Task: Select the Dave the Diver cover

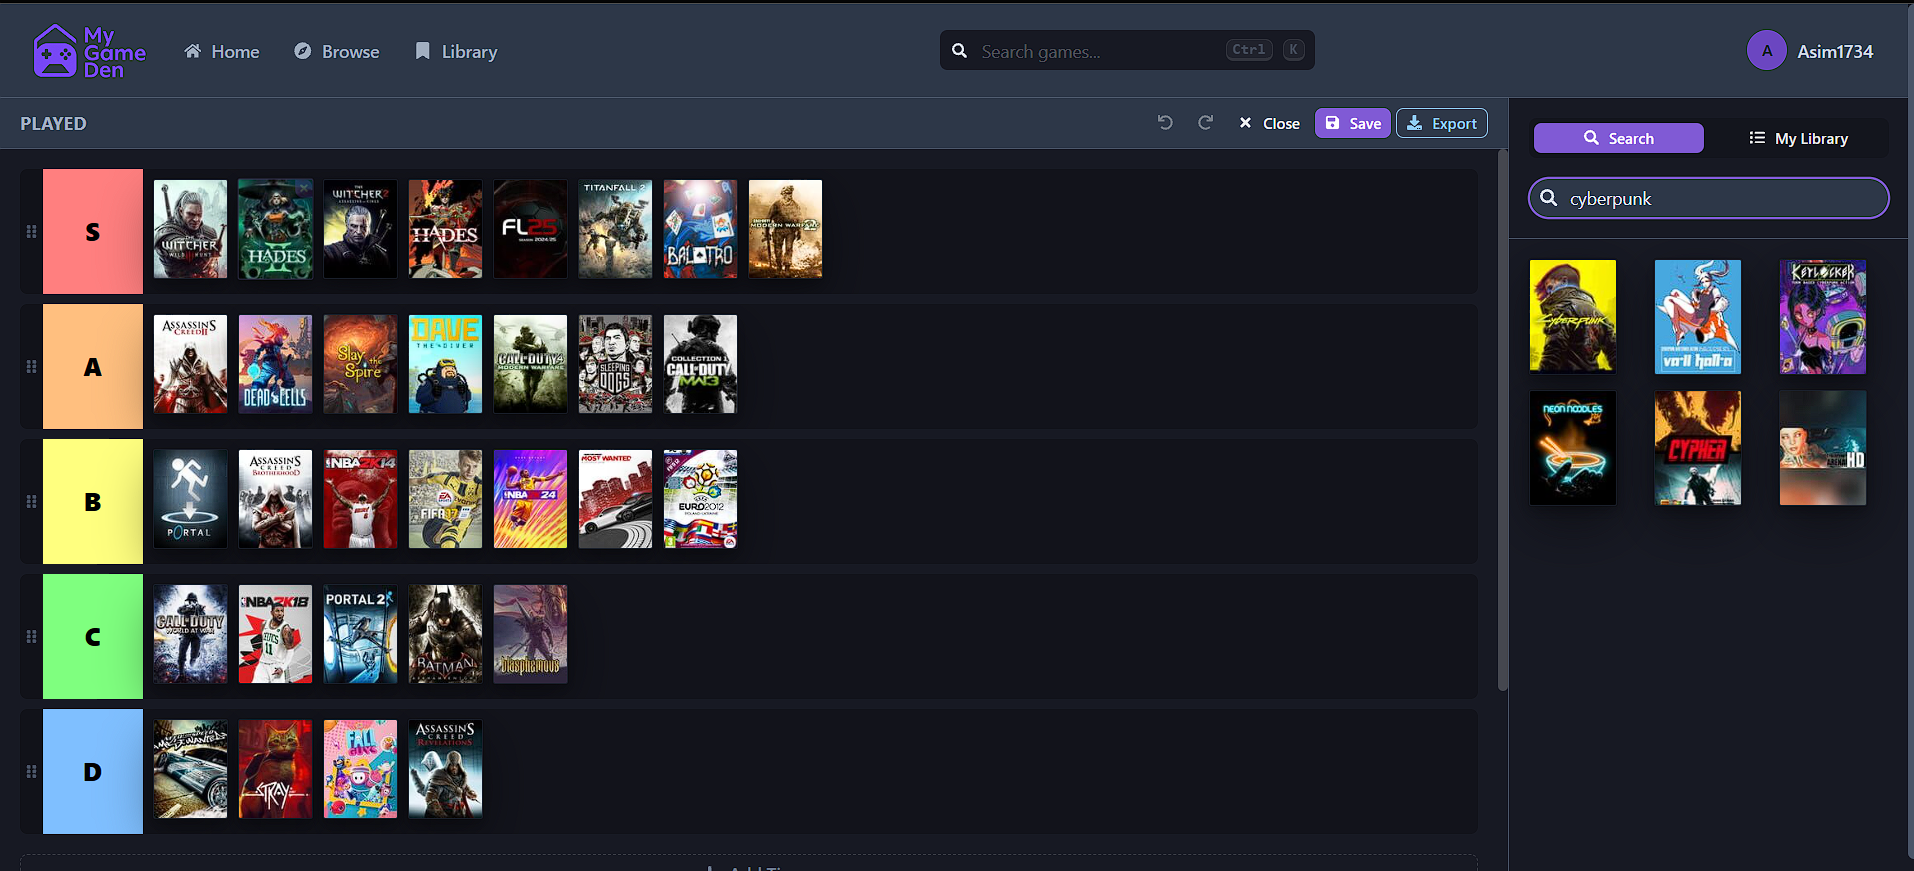Action: coord(445,364)
